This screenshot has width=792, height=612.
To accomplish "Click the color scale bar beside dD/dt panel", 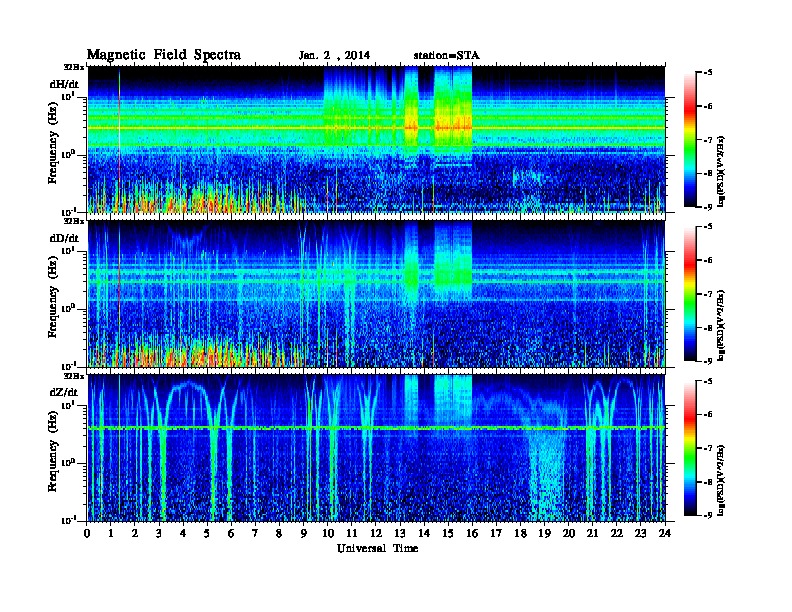I will (x=689, y=294).
